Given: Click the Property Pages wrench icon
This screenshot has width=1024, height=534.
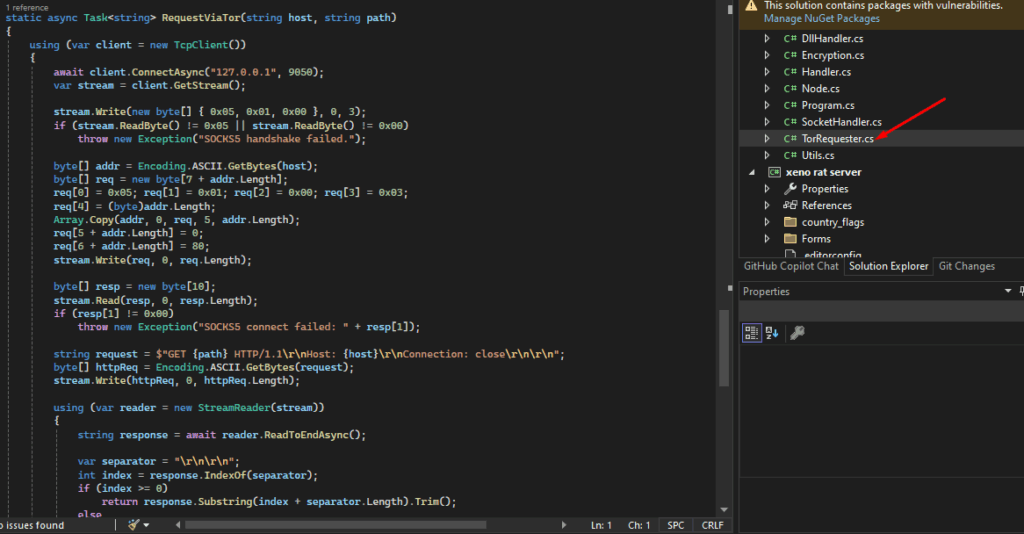Looking at the screenshot, I should 797,333.
